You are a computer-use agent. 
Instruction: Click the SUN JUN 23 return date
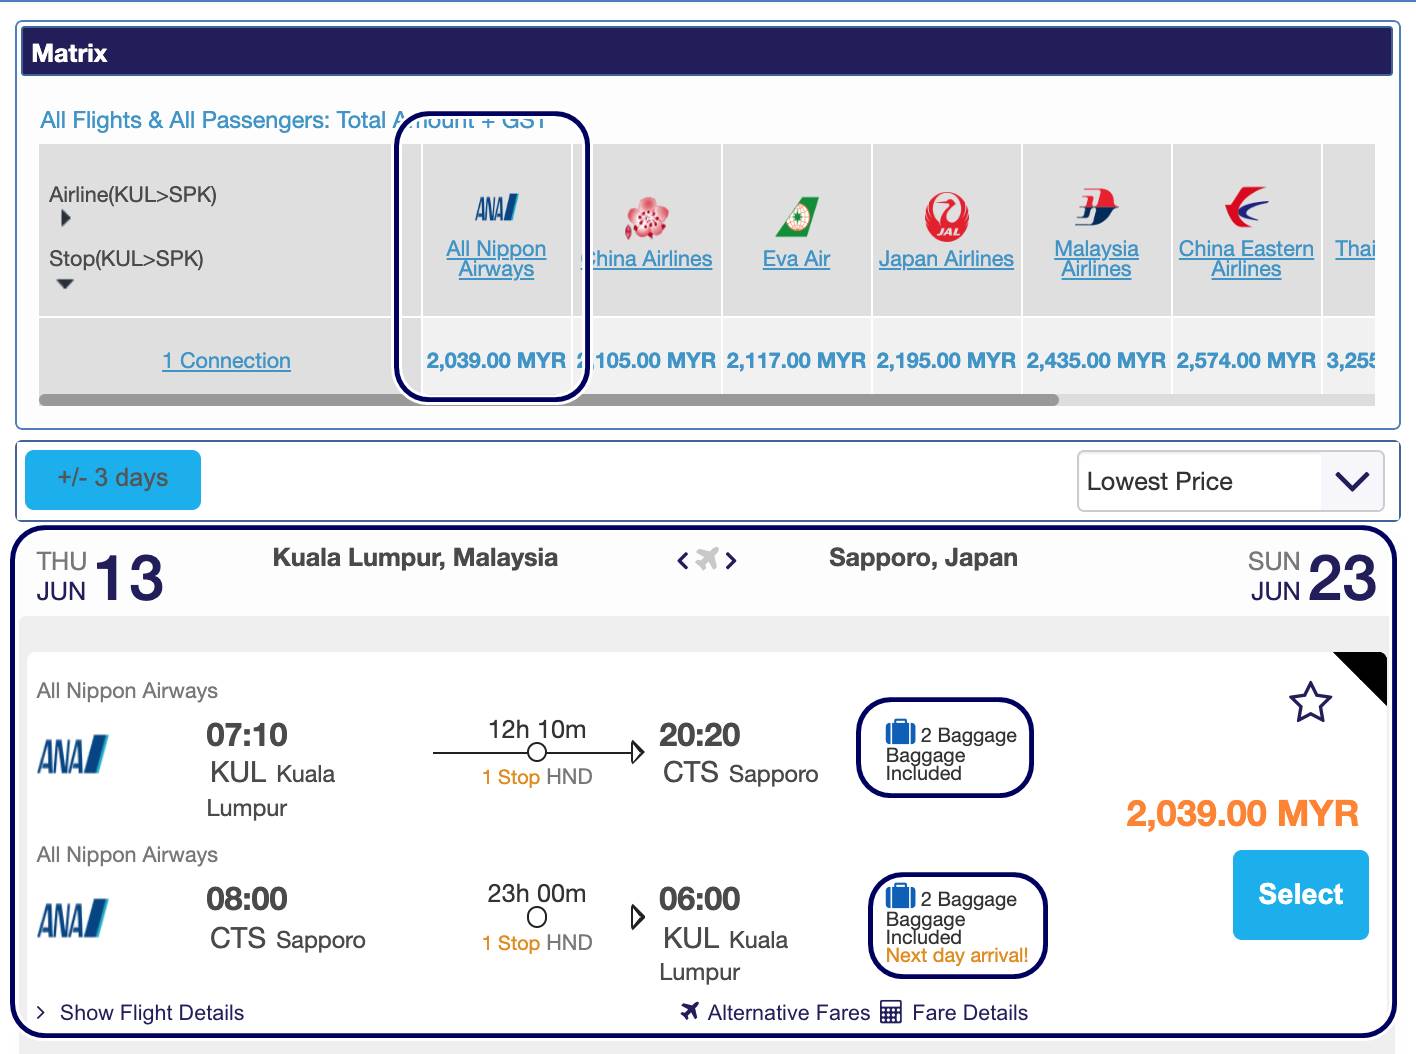point(1312,578)
